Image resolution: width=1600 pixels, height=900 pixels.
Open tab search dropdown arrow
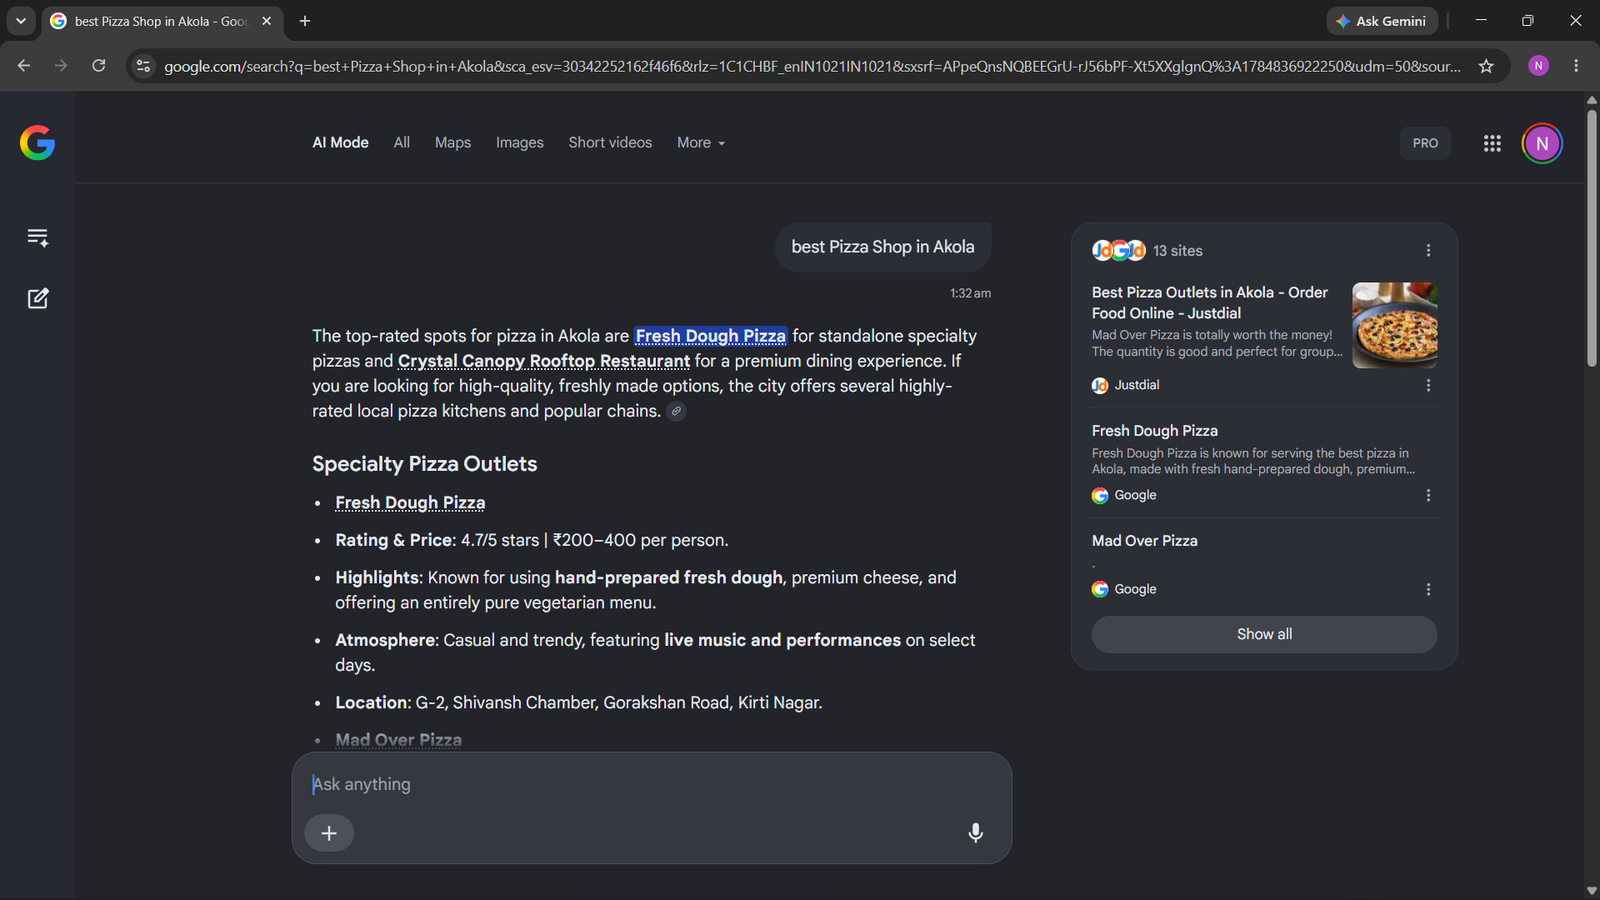20,21
